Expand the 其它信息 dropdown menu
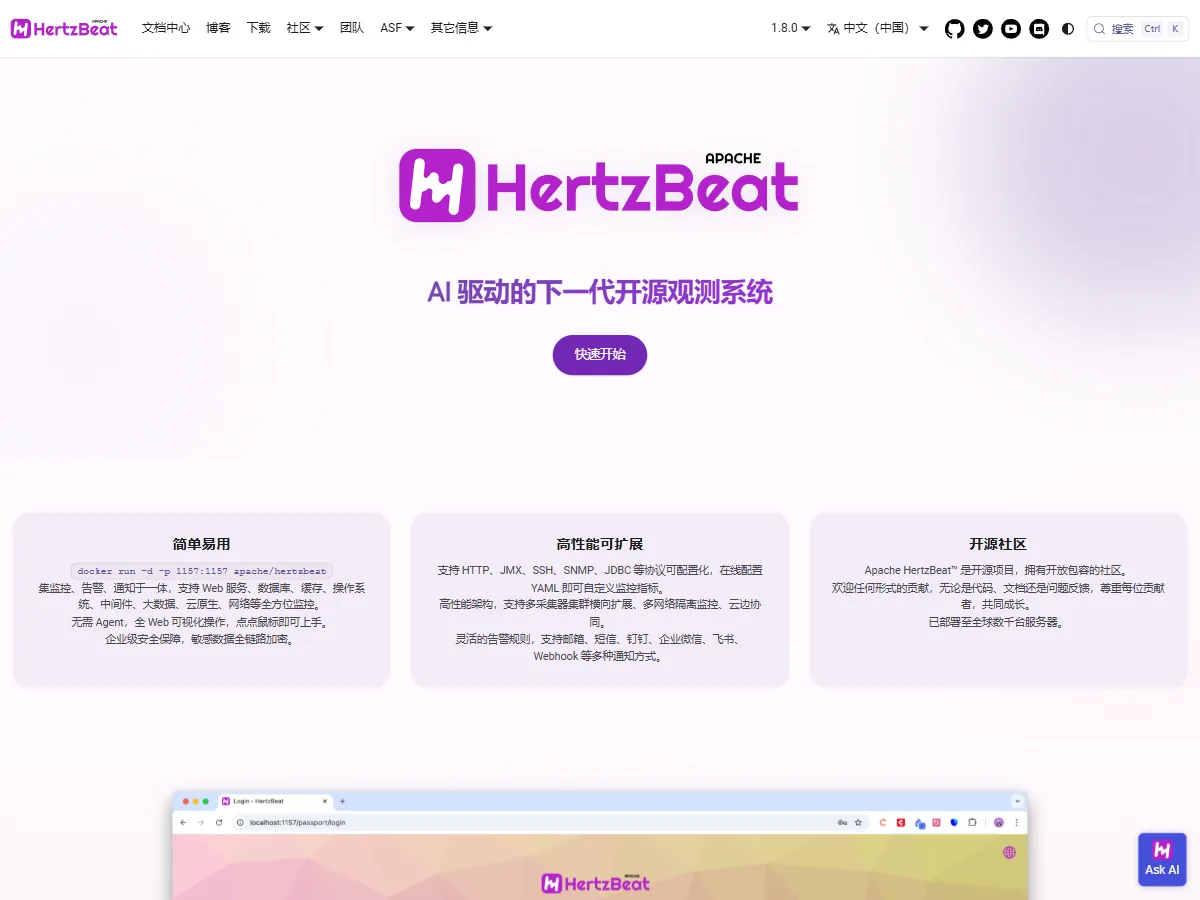 [x=461, y=28]
